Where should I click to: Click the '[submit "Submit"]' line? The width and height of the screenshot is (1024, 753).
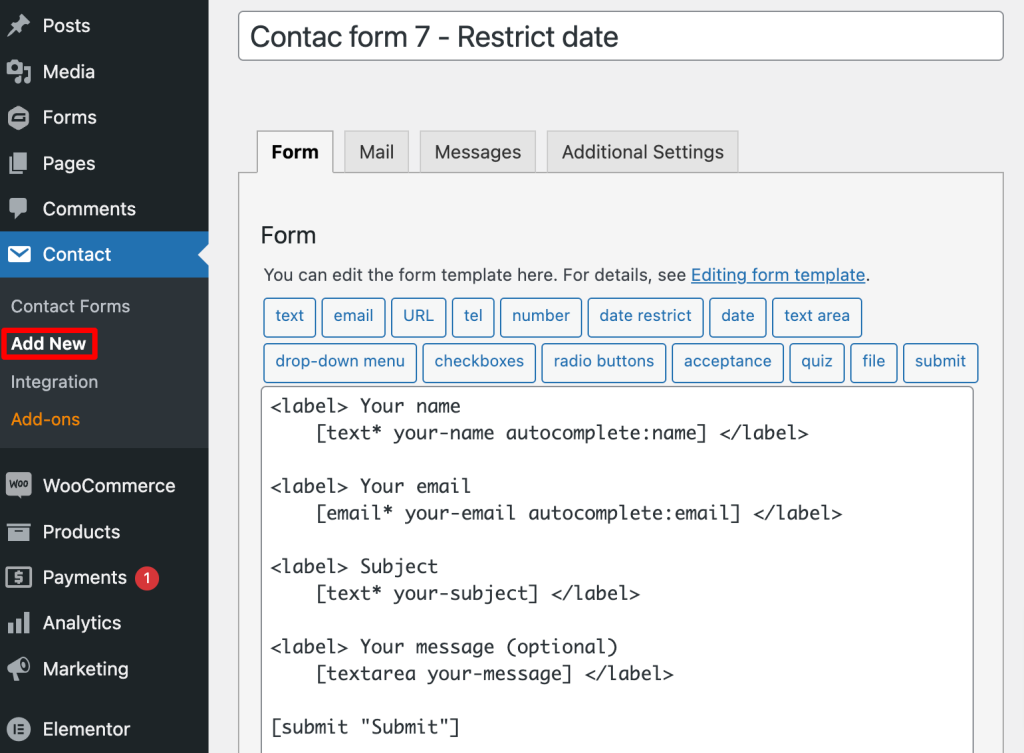(366, 727)
